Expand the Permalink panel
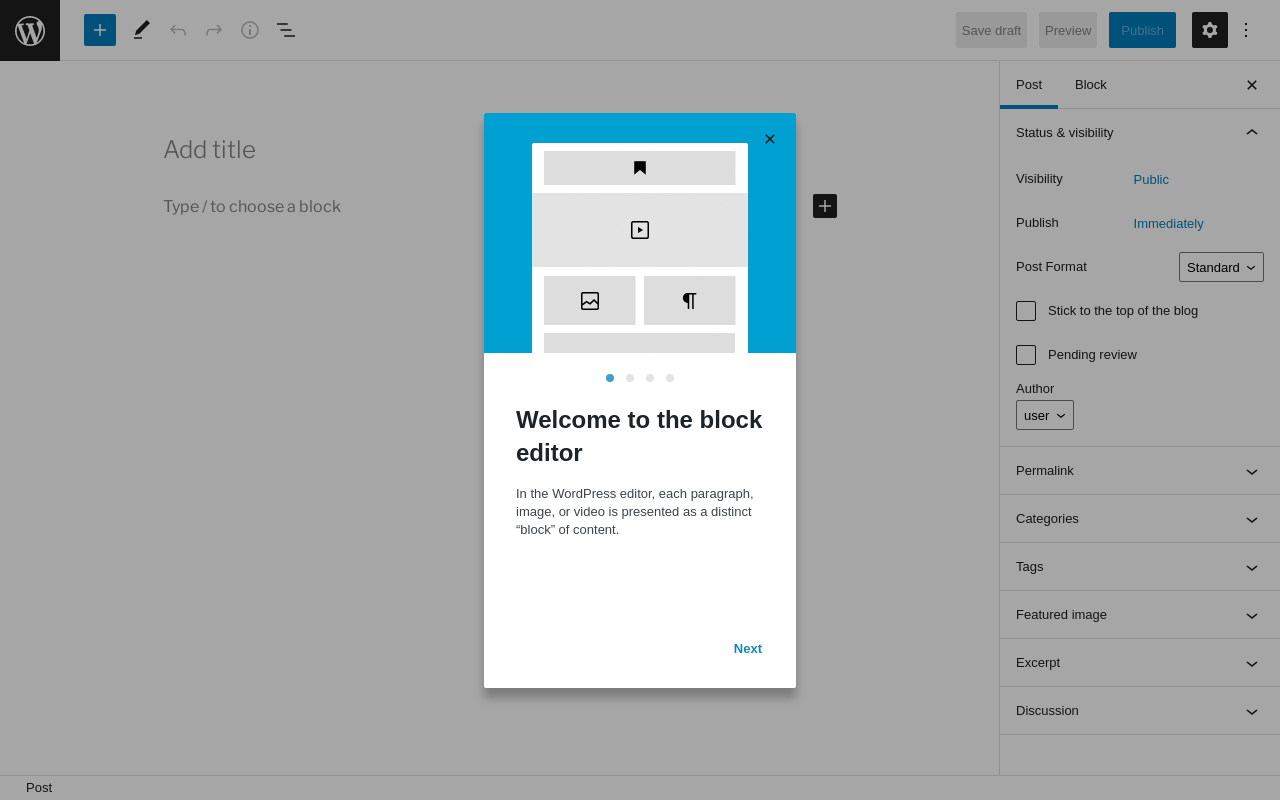Screen dimensions: 1280x800 (1140, 471)
